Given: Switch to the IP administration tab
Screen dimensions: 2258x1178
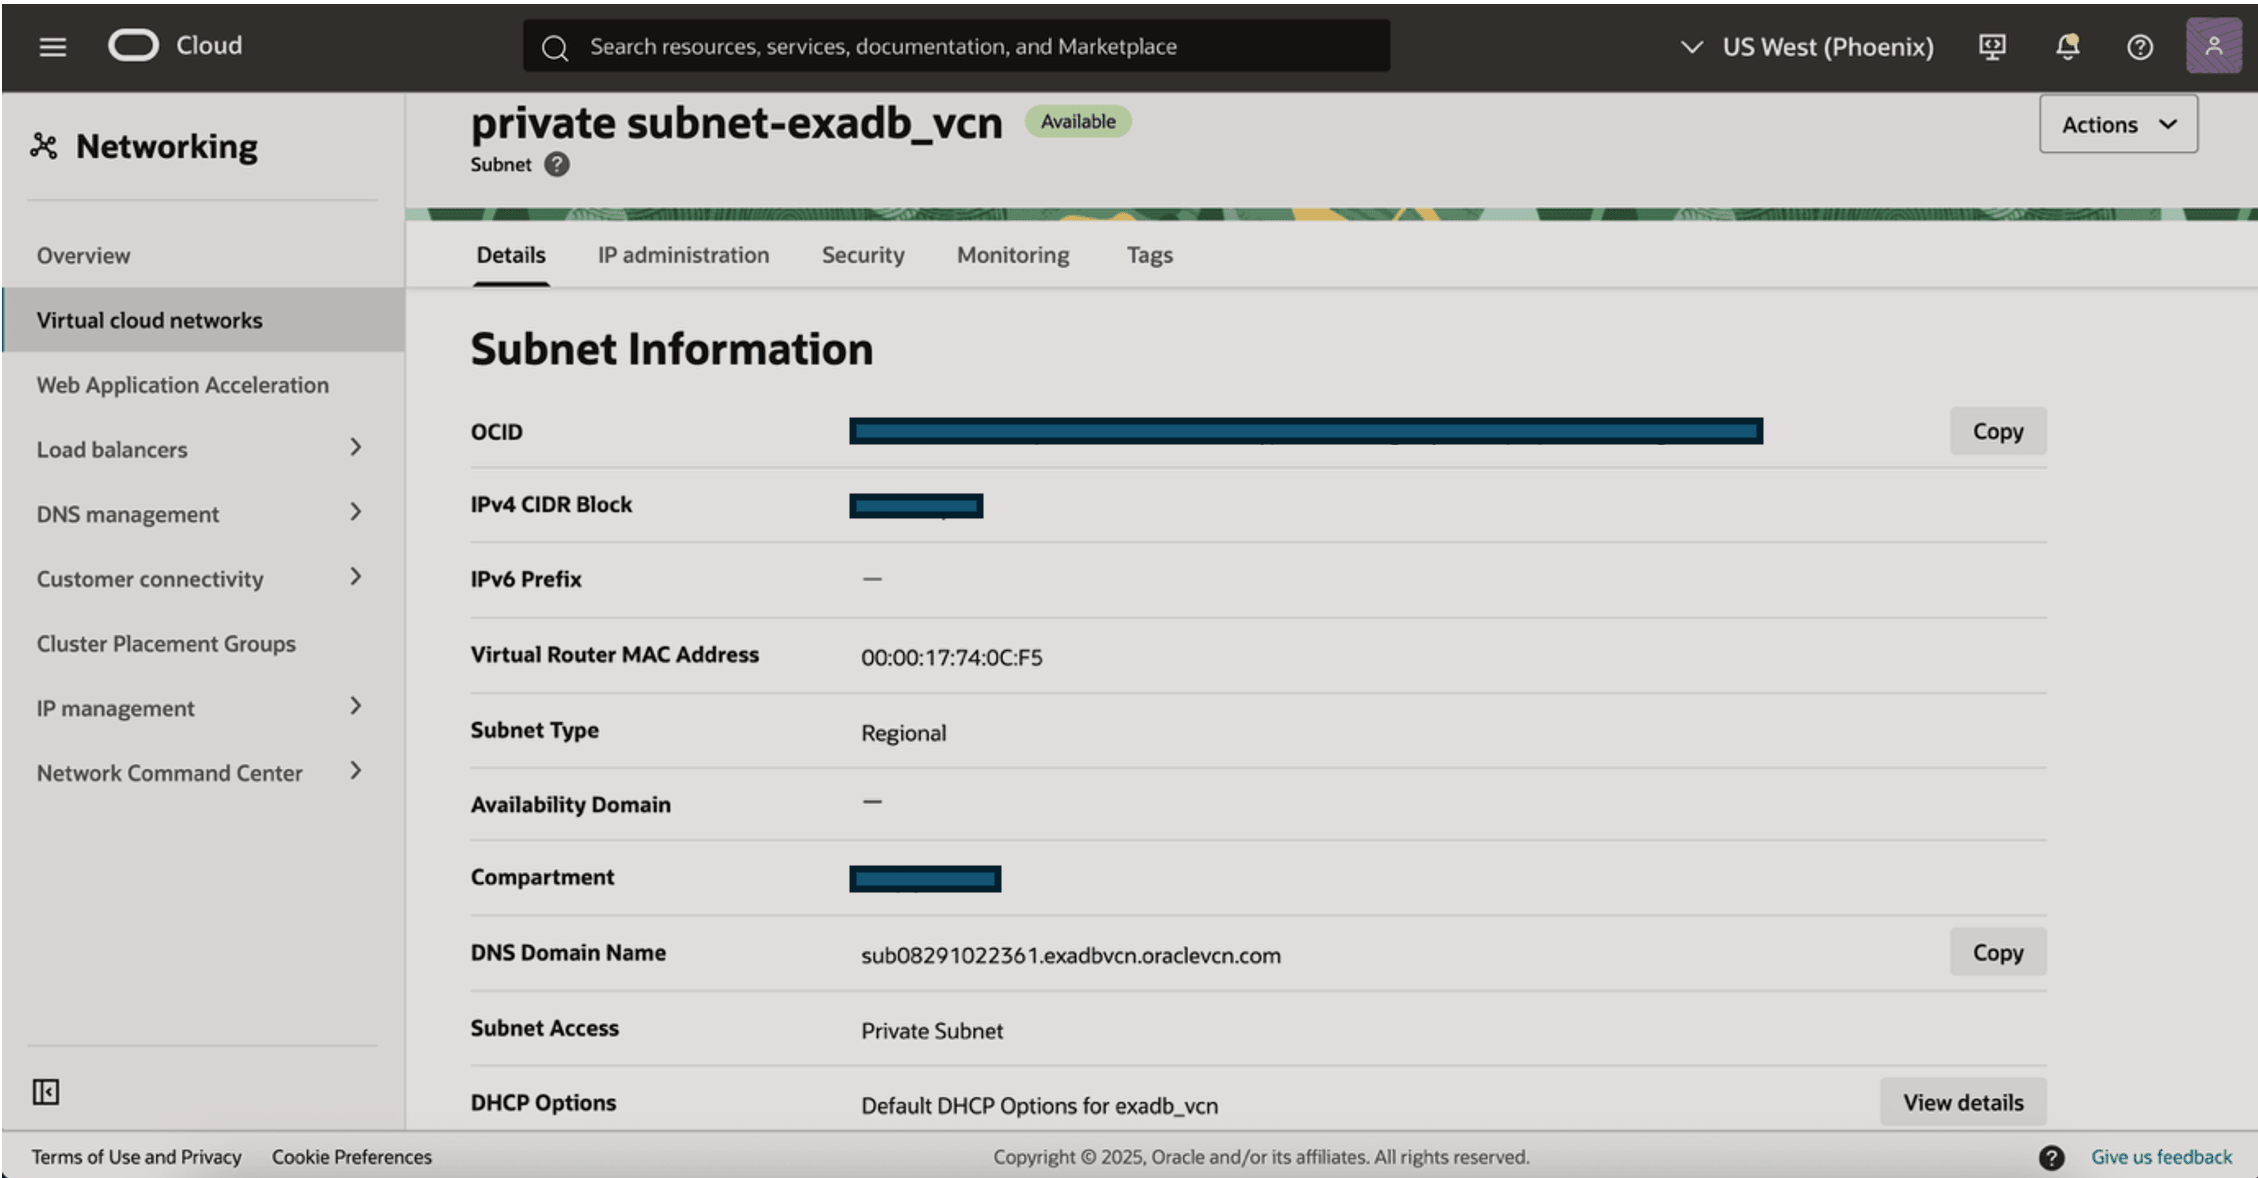Looking at the screenshot, I should (x=683, y=255).
